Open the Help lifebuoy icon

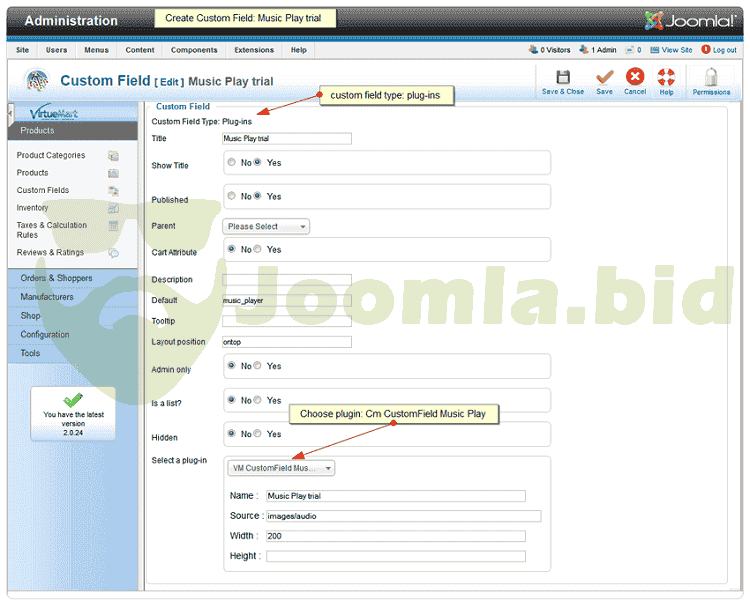pyautogui.click(x=666, y=77)
